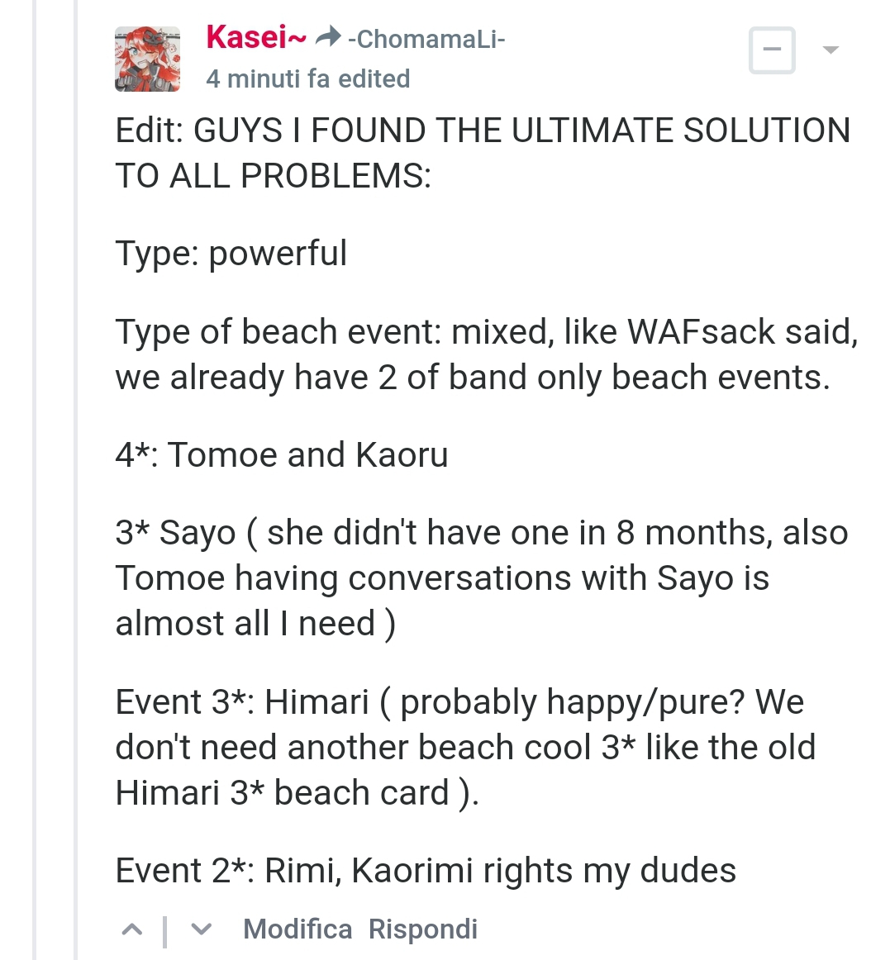Downvote the comment with the down arrow
Viewport: 890px width, 960px height.
tap(200, 928)
